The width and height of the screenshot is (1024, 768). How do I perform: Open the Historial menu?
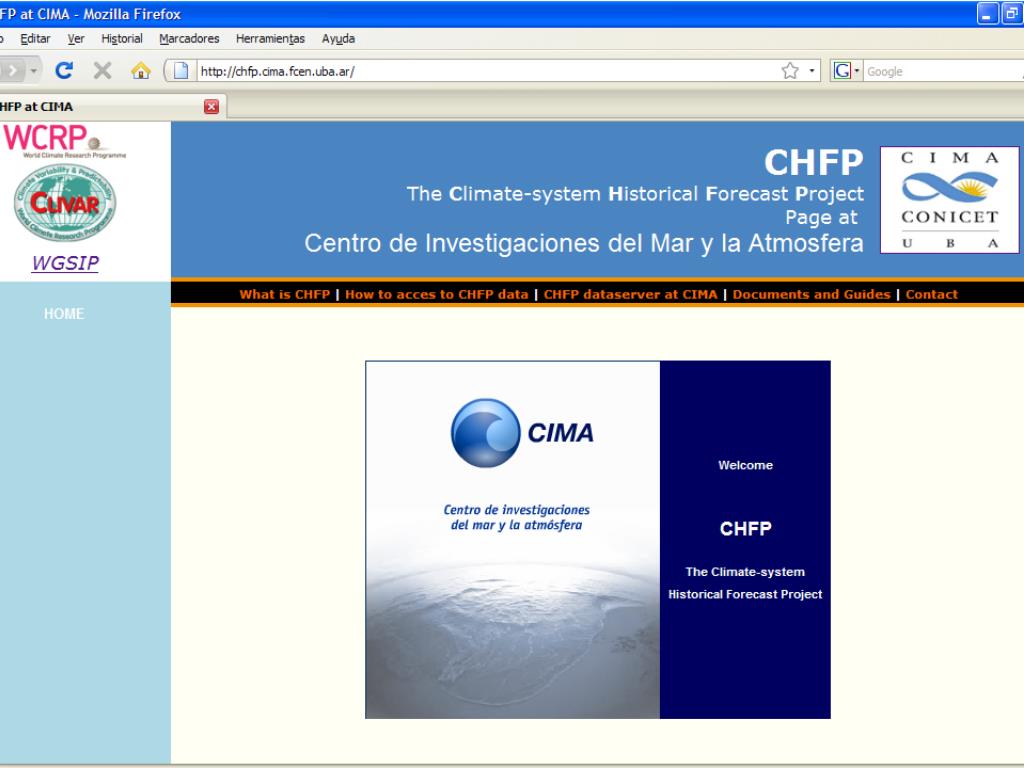click(121, 39)
